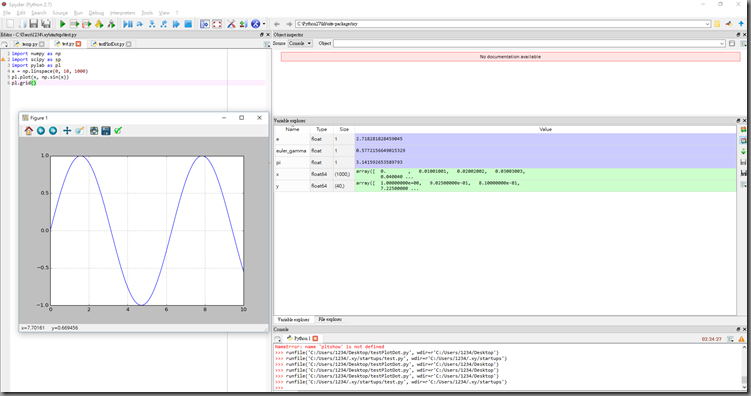The image size is (751, 396).
Task: Open Preferences tools icon
Action: [231, 23]
